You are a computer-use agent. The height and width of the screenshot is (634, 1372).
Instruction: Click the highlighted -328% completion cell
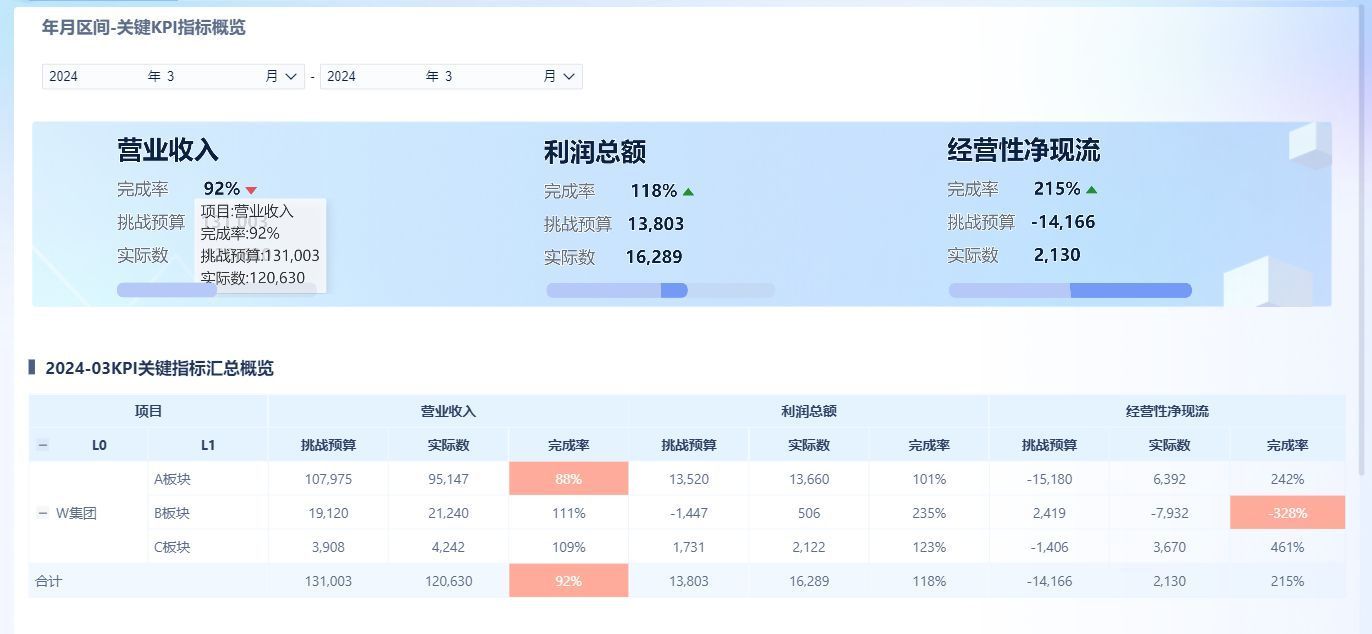coord(1287,513)
